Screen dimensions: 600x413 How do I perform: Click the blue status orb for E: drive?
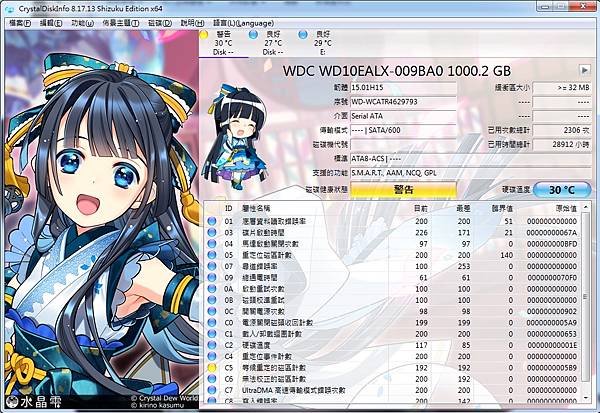[303, 35]
